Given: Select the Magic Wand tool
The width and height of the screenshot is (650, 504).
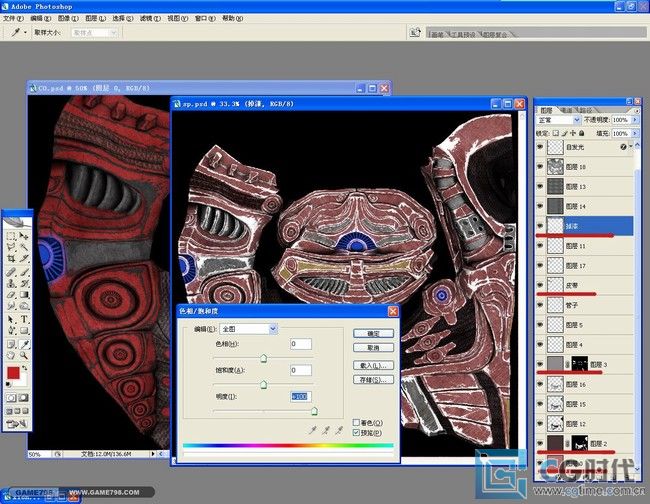Looking at the screenshot, I should (24, 247).
